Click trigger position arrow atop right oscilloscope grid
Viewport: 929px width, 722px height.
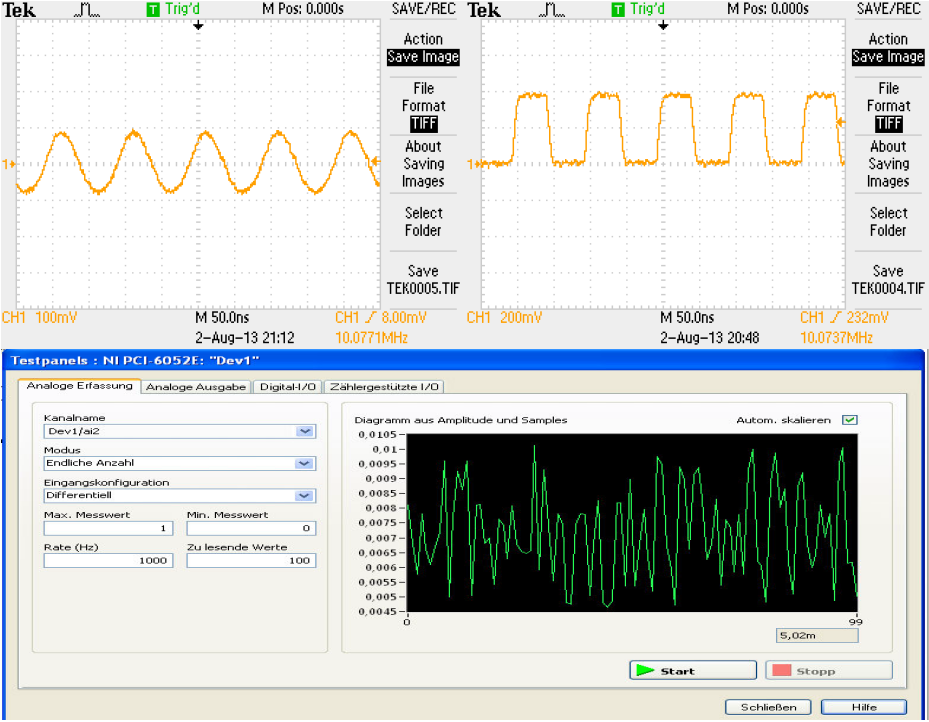[662, 25]
